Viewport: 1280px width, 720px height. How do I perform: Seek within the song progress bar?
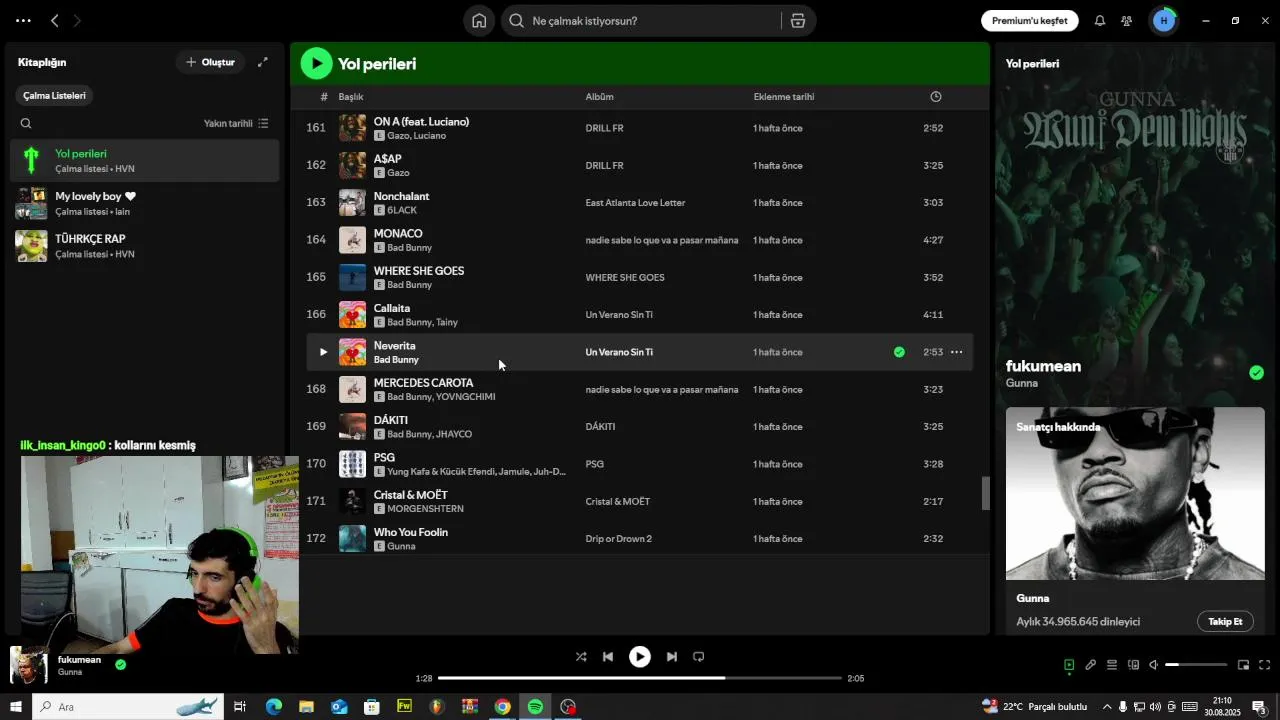click(x=640, y=678)
